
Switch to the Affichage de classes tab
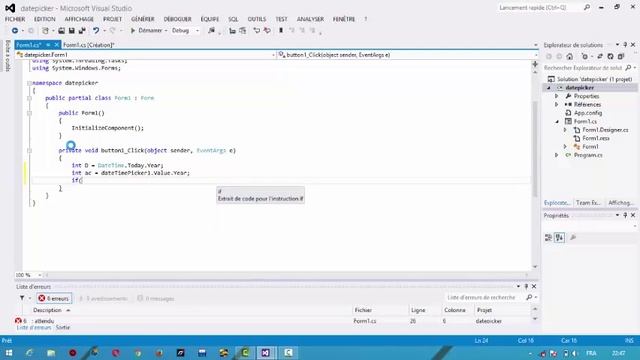pyautogui.click(x=620, y=203)
